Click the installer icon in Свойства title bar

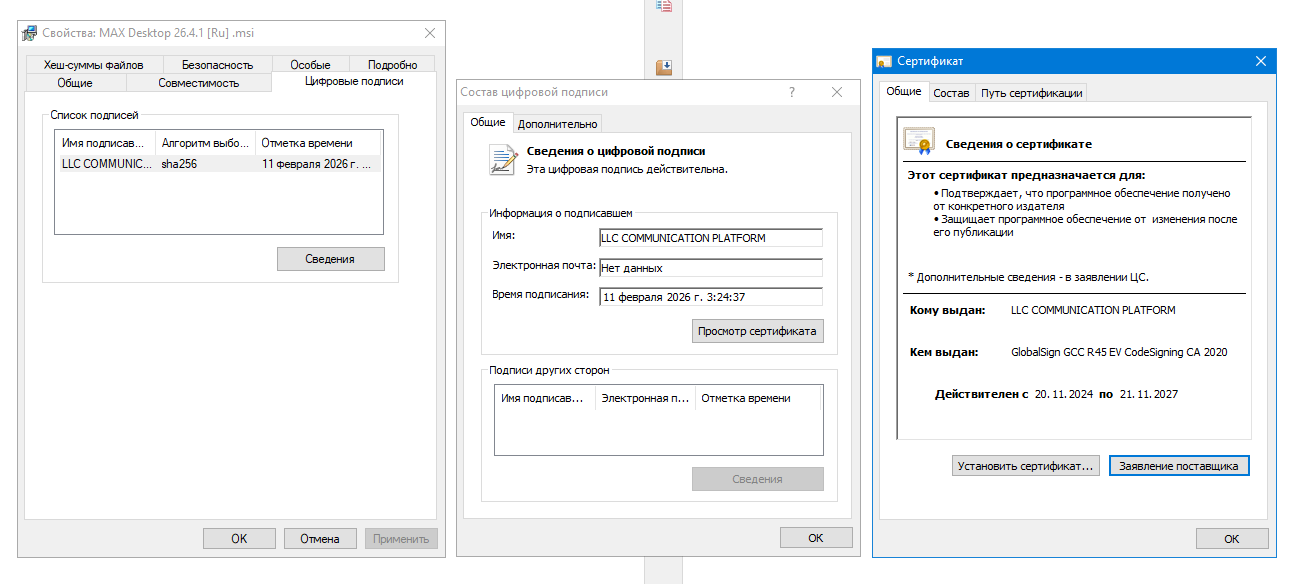click(30, 33)
